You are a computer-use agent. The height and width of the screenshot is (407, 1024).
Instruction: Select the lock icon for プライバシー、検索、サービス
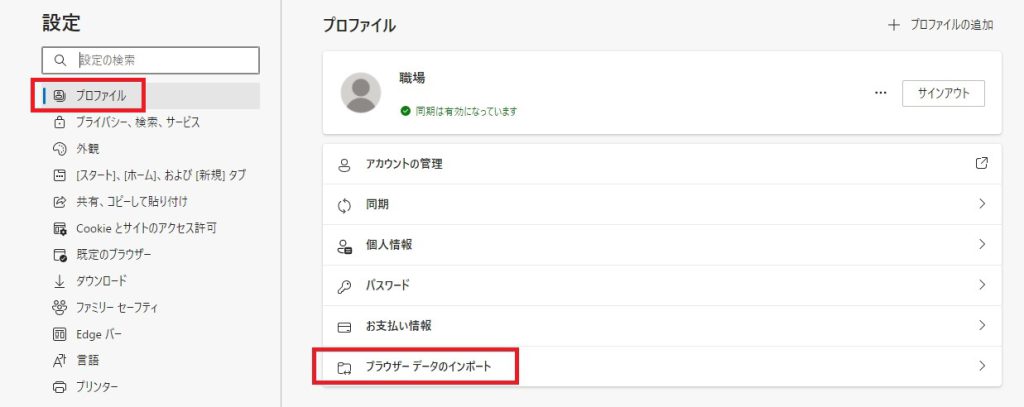(59, 122)
